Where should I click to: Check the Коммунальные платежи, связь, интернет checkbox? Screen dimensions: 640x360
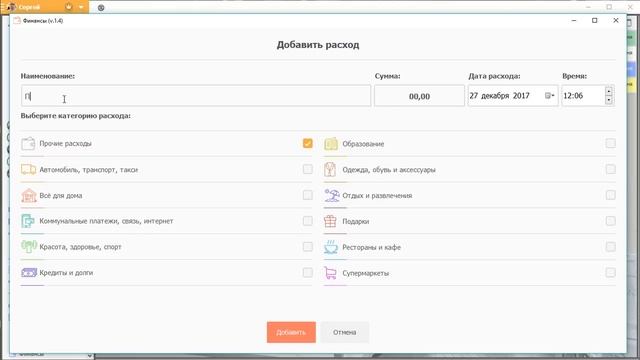(x=308, y=221)
